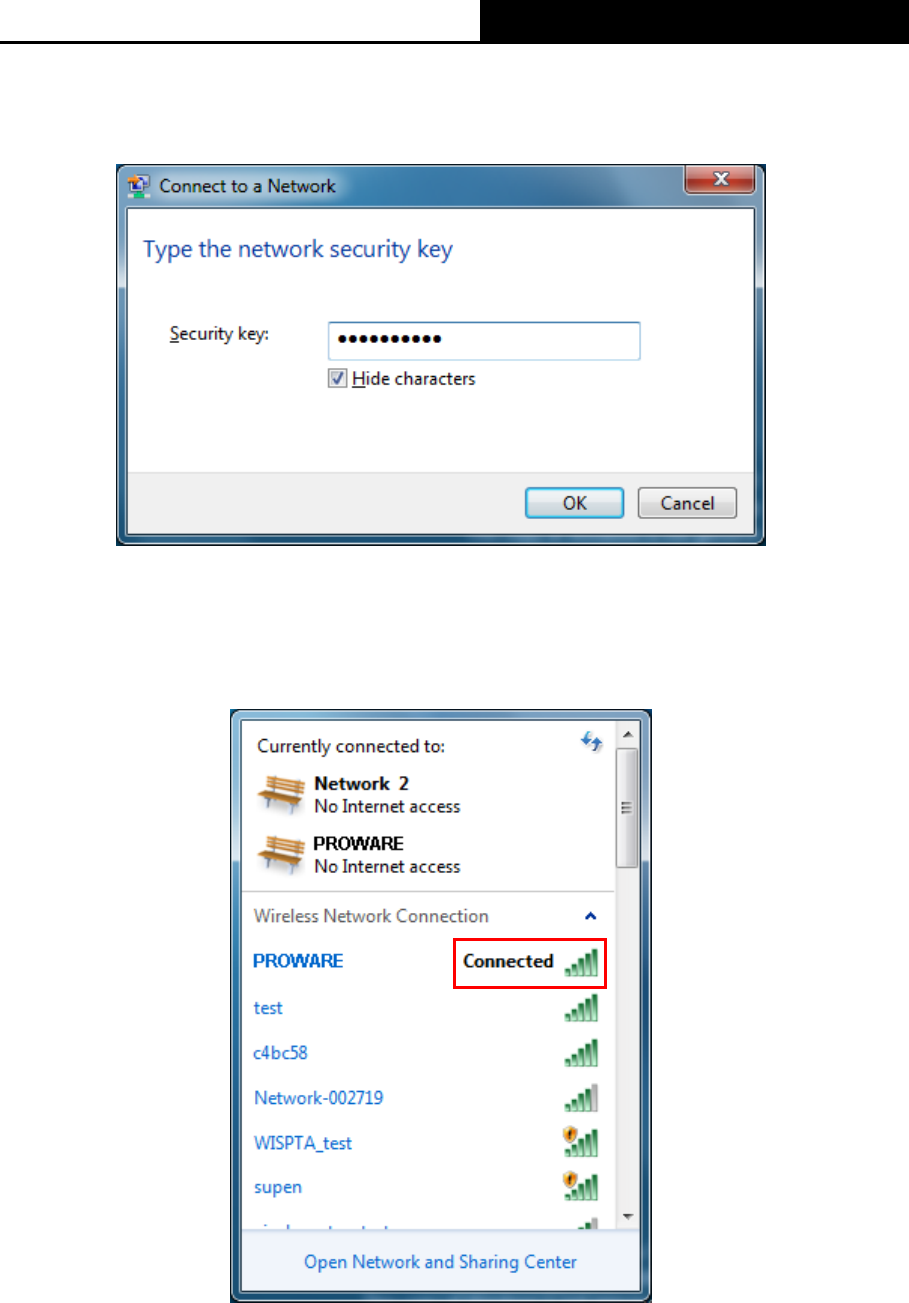Click the shielded signal icon for supen
909x1303 pixels.
582,1187
